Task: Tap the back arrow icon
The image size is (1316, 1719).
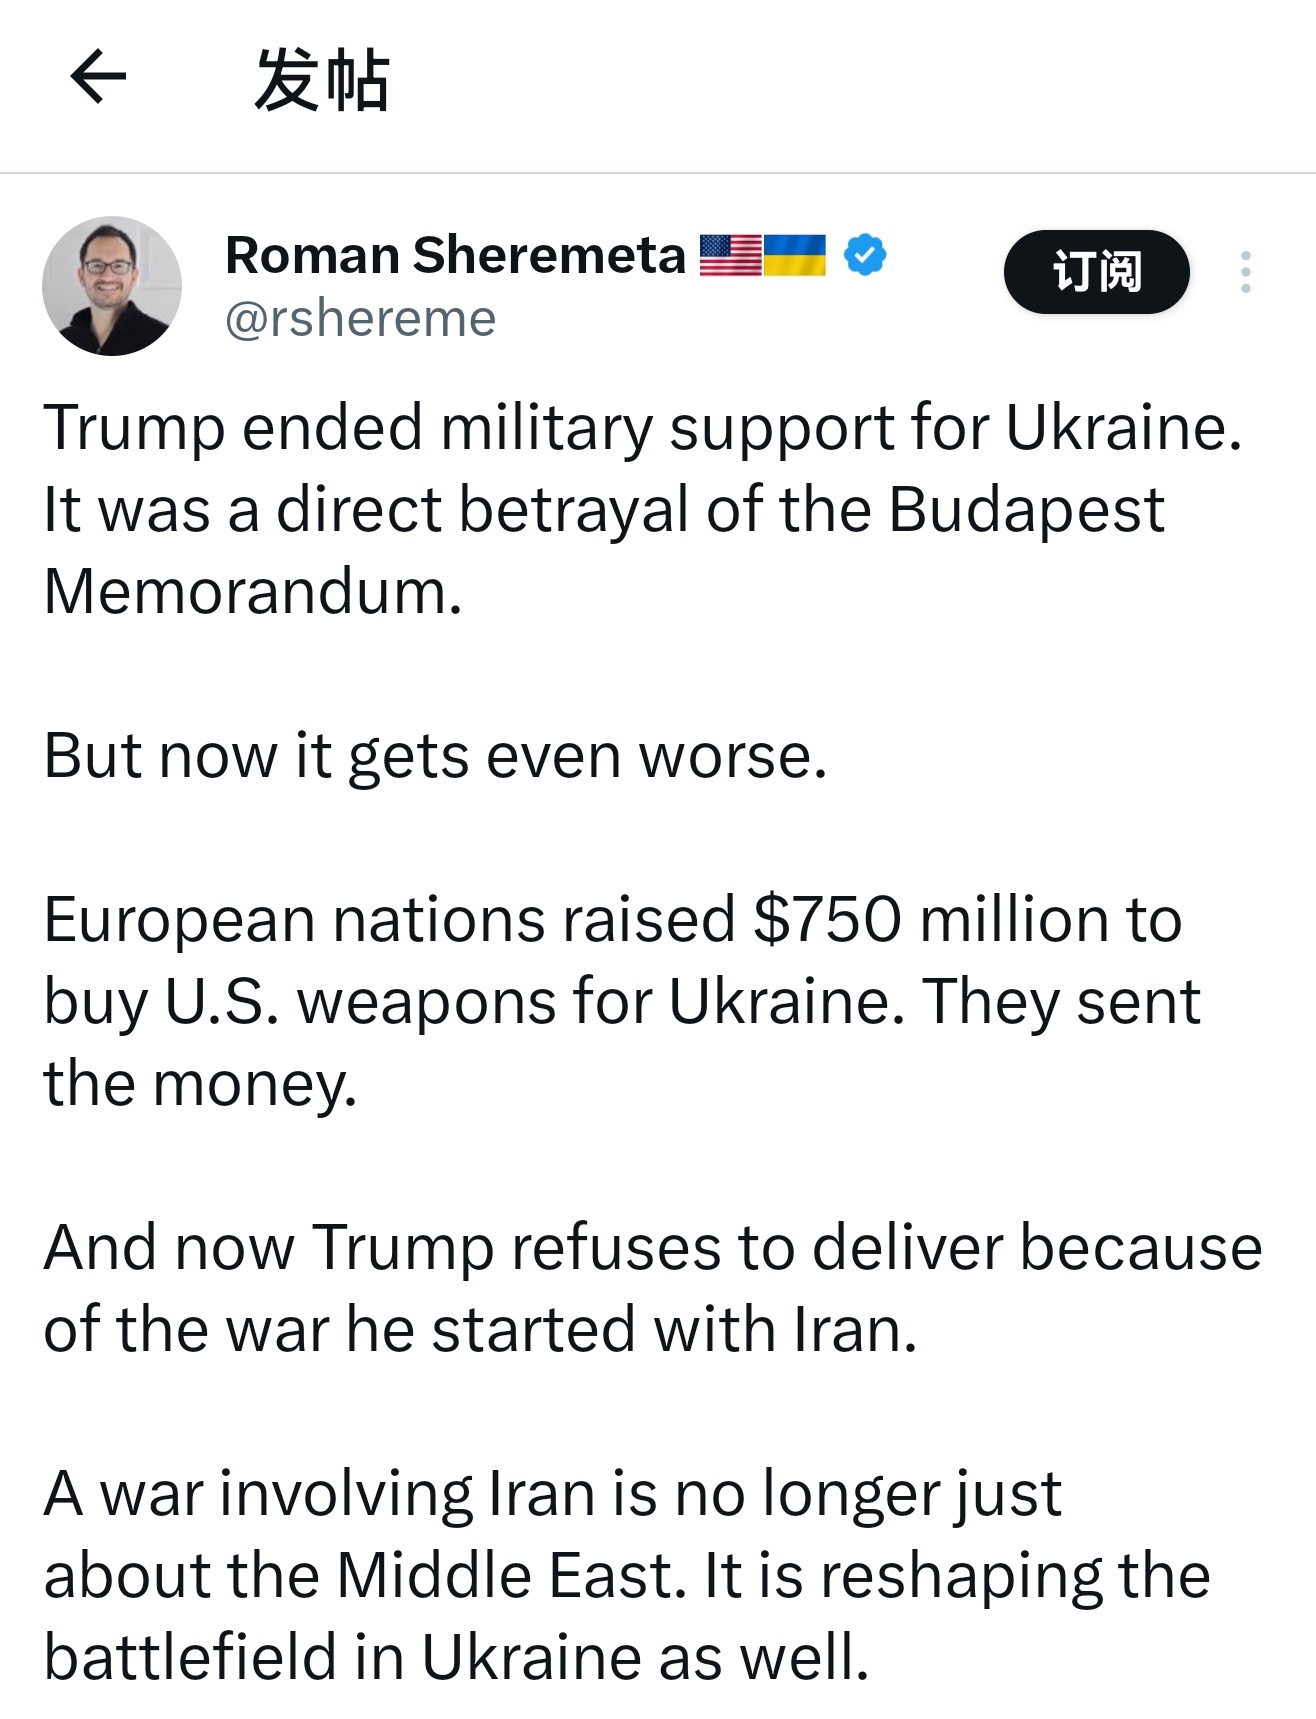Action: tap(98, 78)
